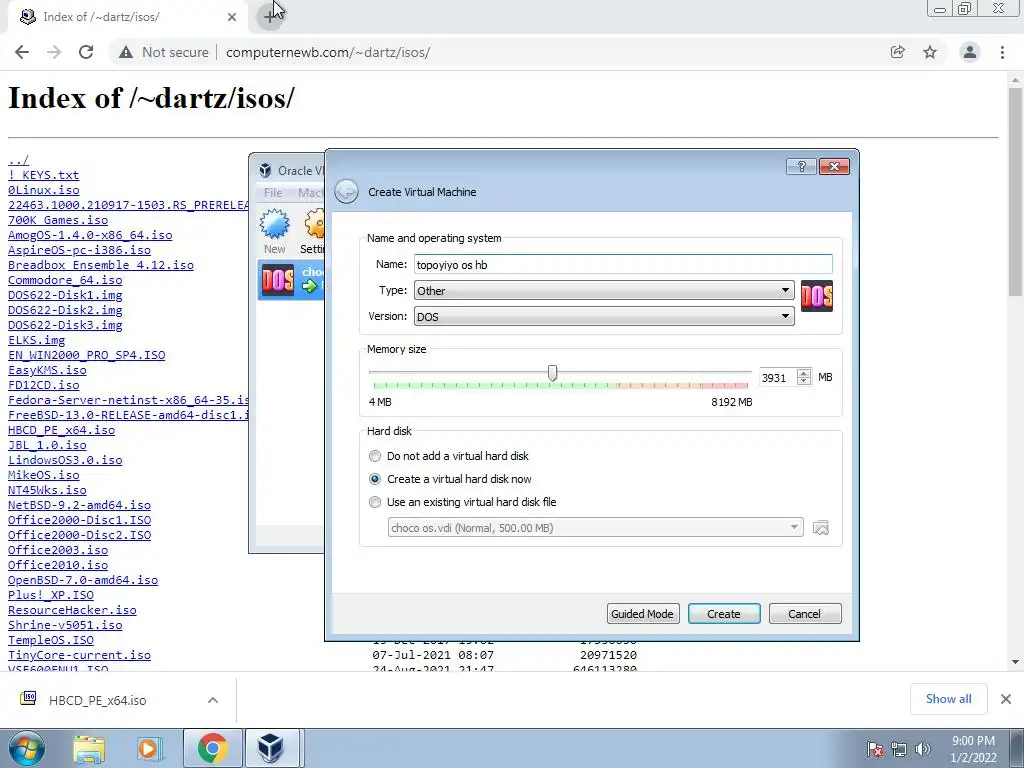Click the Cancel button
This screenshot has width=1024, height=768.
(805, 614)
